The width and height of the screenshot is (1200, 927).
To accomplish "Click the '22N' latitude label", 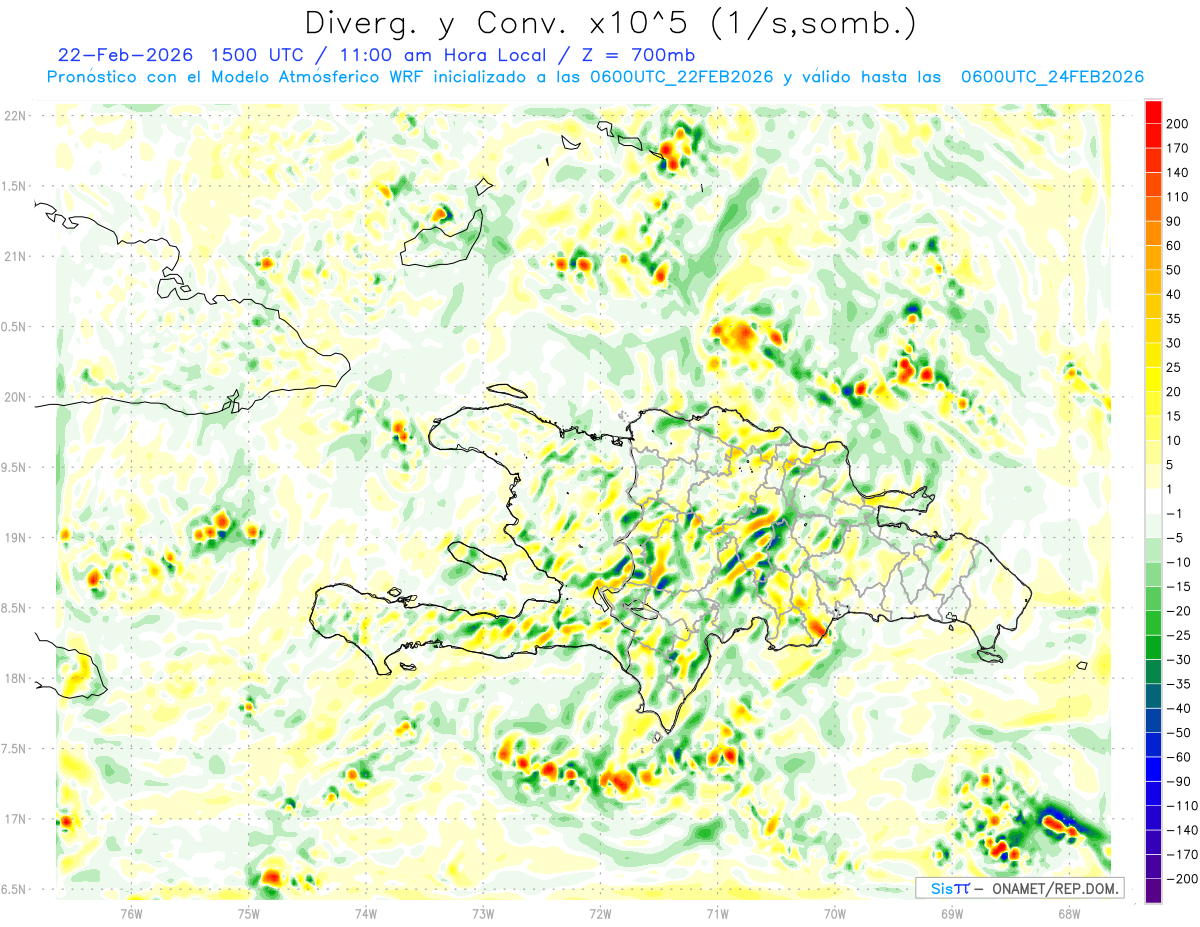I will [14, 116].
